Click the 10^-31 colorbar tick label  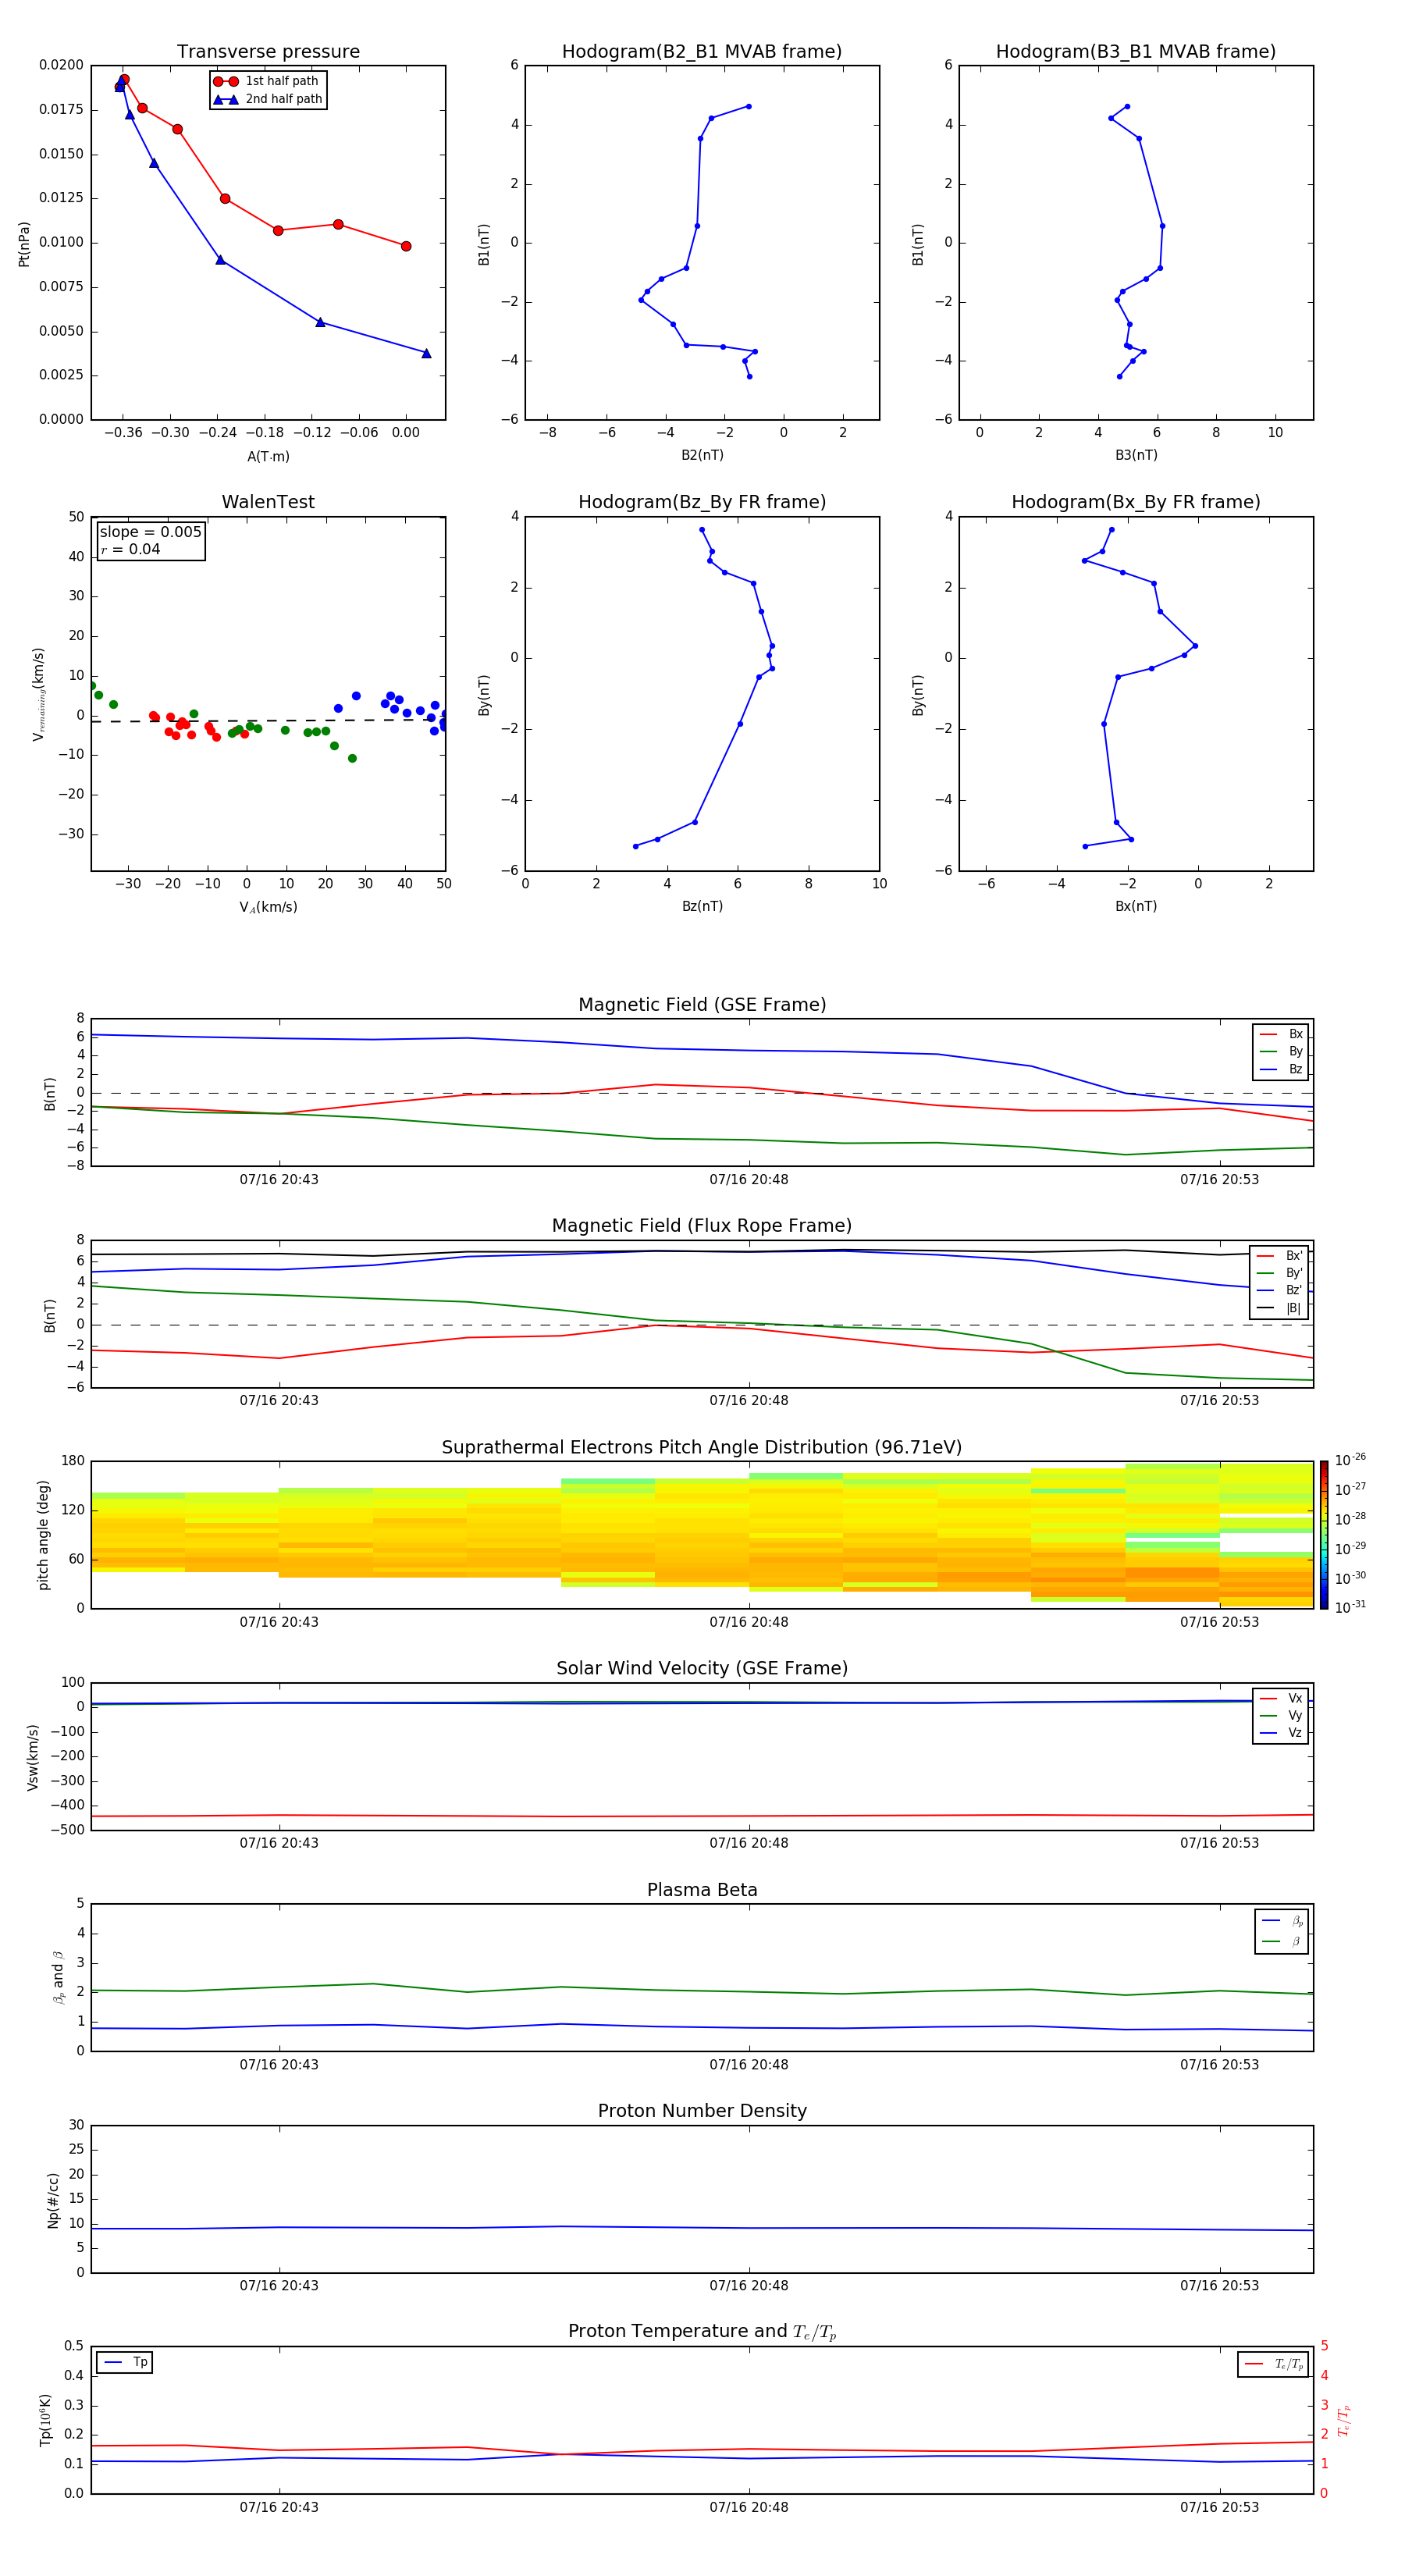(1350, 1607)
